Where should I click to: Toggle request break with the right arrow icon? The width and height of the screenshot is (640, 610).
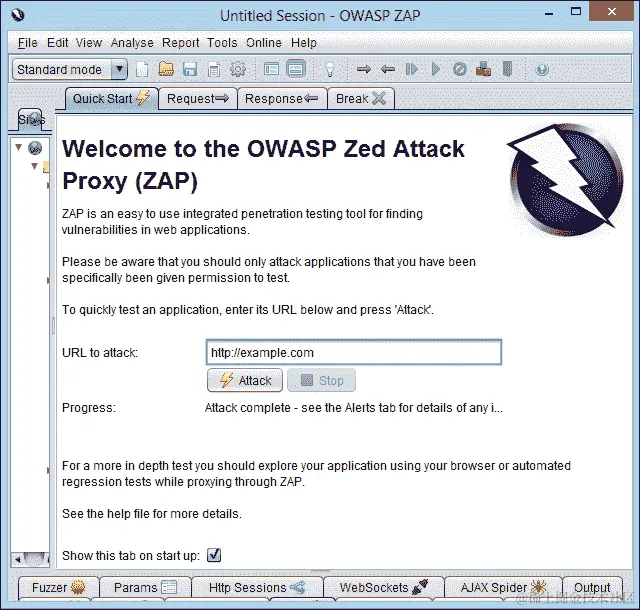[x=364, y=69]
